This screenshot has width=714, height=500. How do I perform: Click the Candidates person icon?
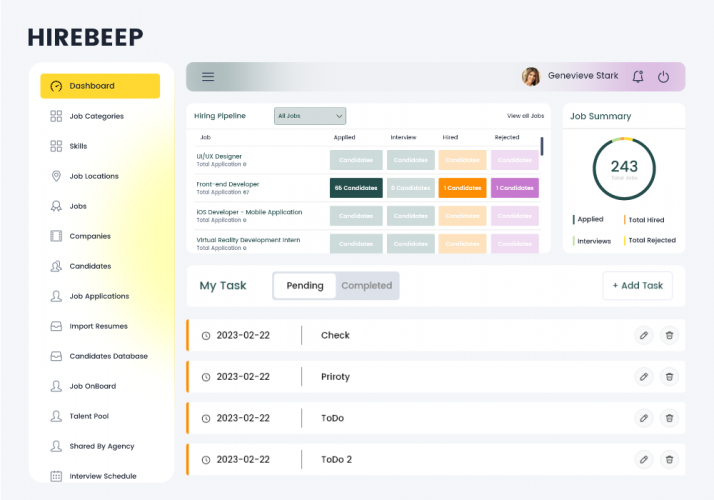click(x=56, y=266)
